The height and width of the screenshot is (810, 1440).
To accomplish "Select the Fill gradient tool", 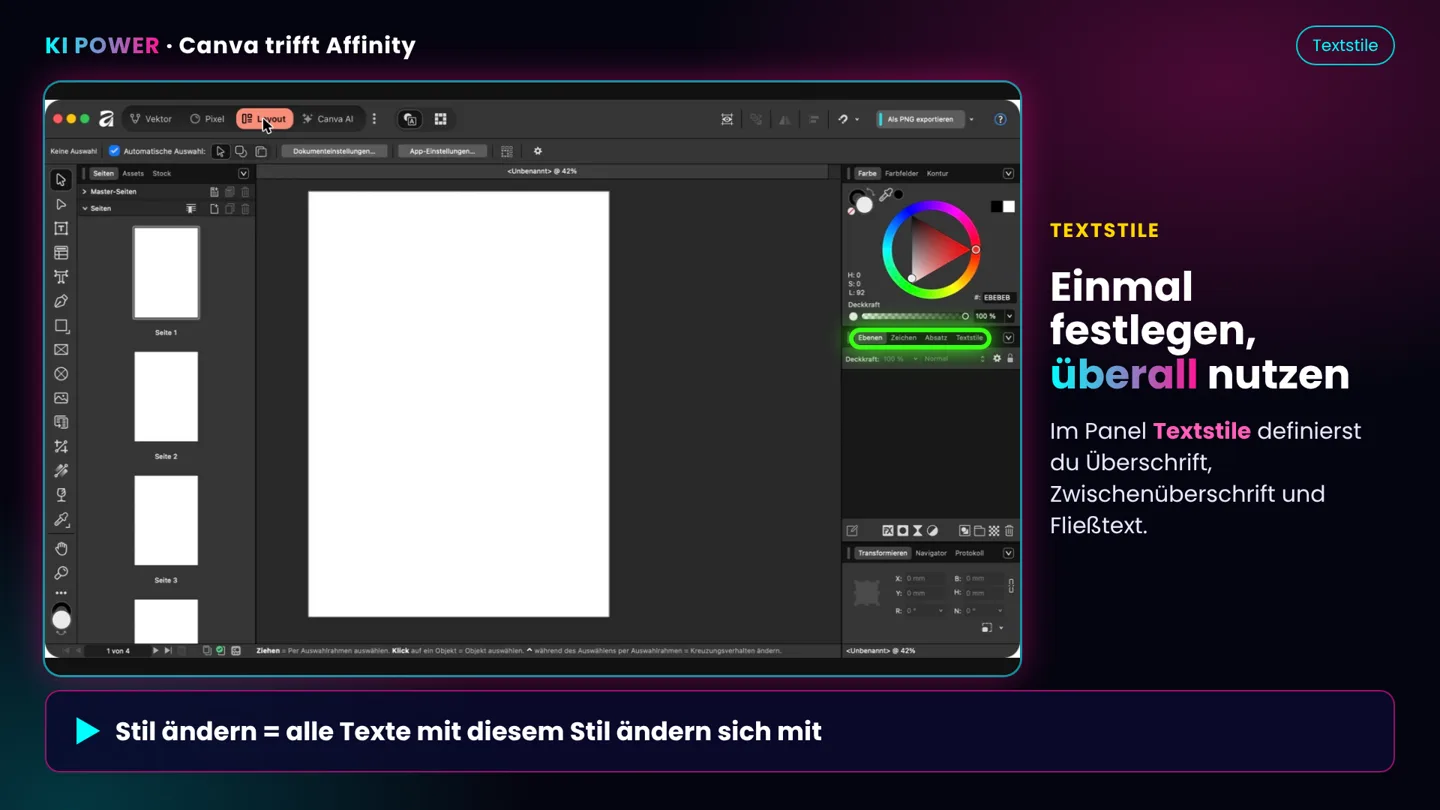I will 61,471.
